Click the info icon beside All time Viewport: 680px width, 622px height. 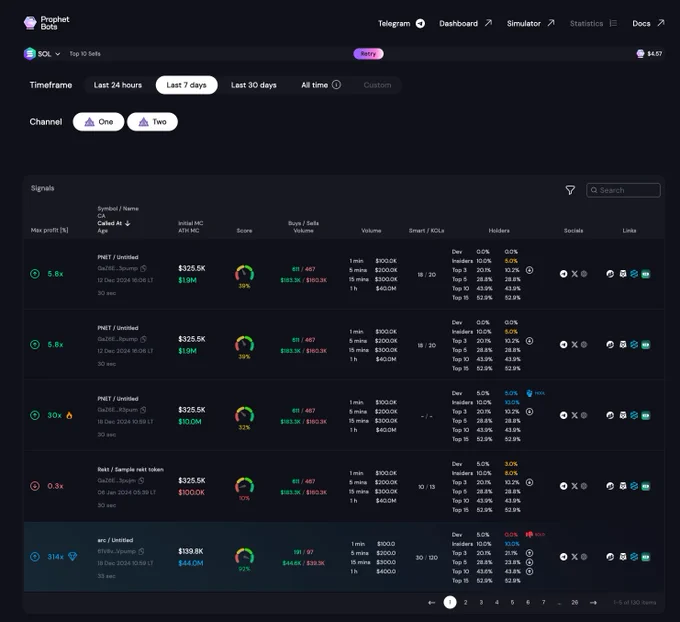(337, 85)
